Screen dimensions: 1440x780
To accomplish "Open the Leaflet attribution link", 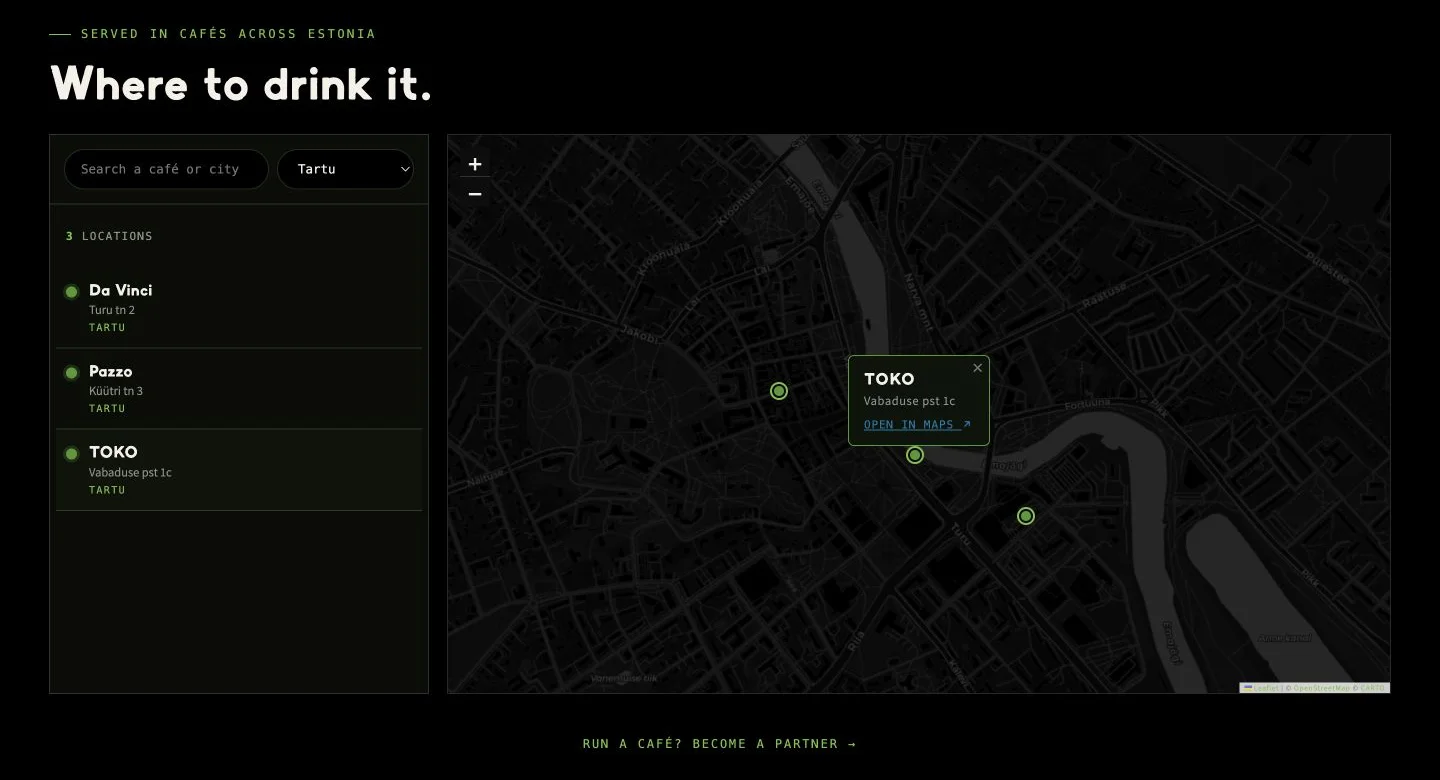I will coord(1260,688).
